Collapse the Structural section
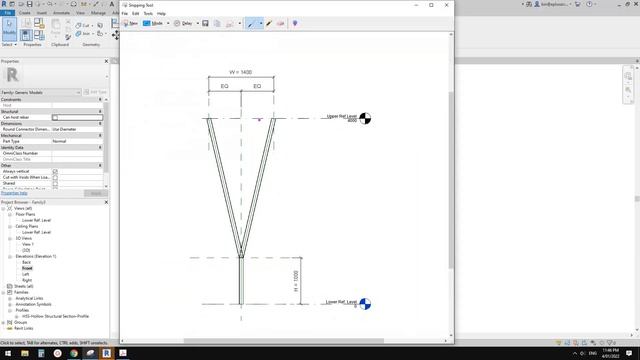The height and width of the screenshot is (360, 640). 100,111
